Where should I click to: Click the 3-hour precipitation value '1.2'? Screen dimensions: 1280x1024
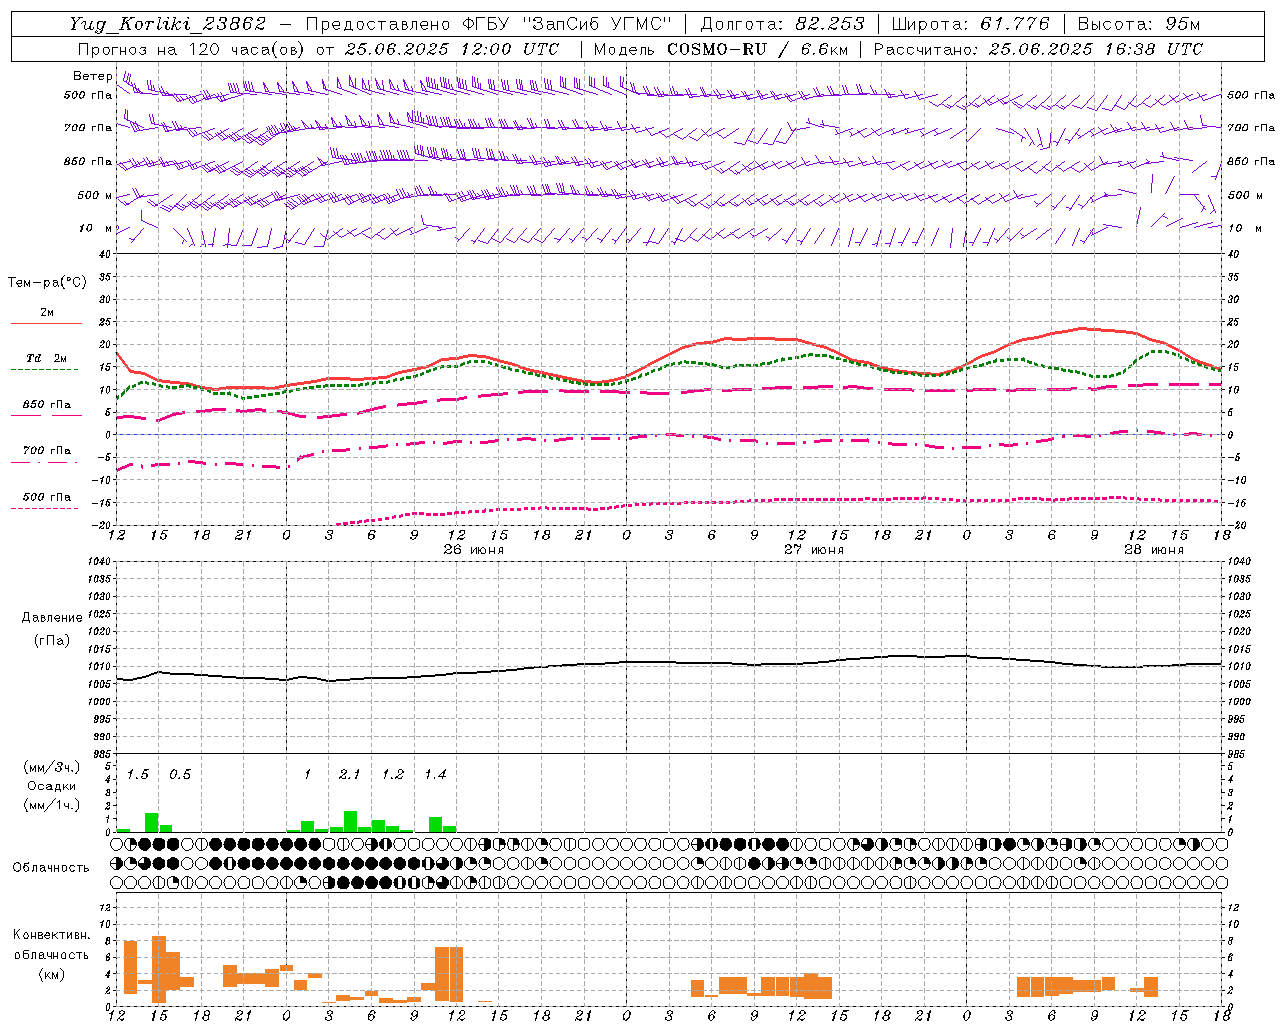(393, 774)
